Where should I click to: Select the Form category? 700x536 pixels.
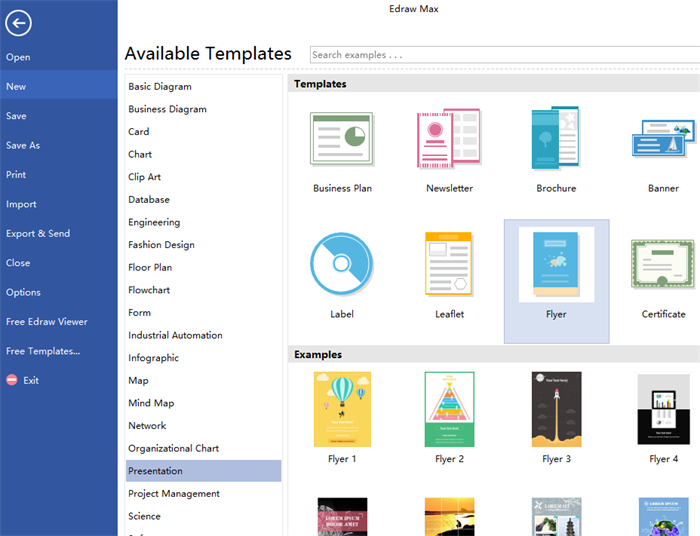(x=204, y=313)
